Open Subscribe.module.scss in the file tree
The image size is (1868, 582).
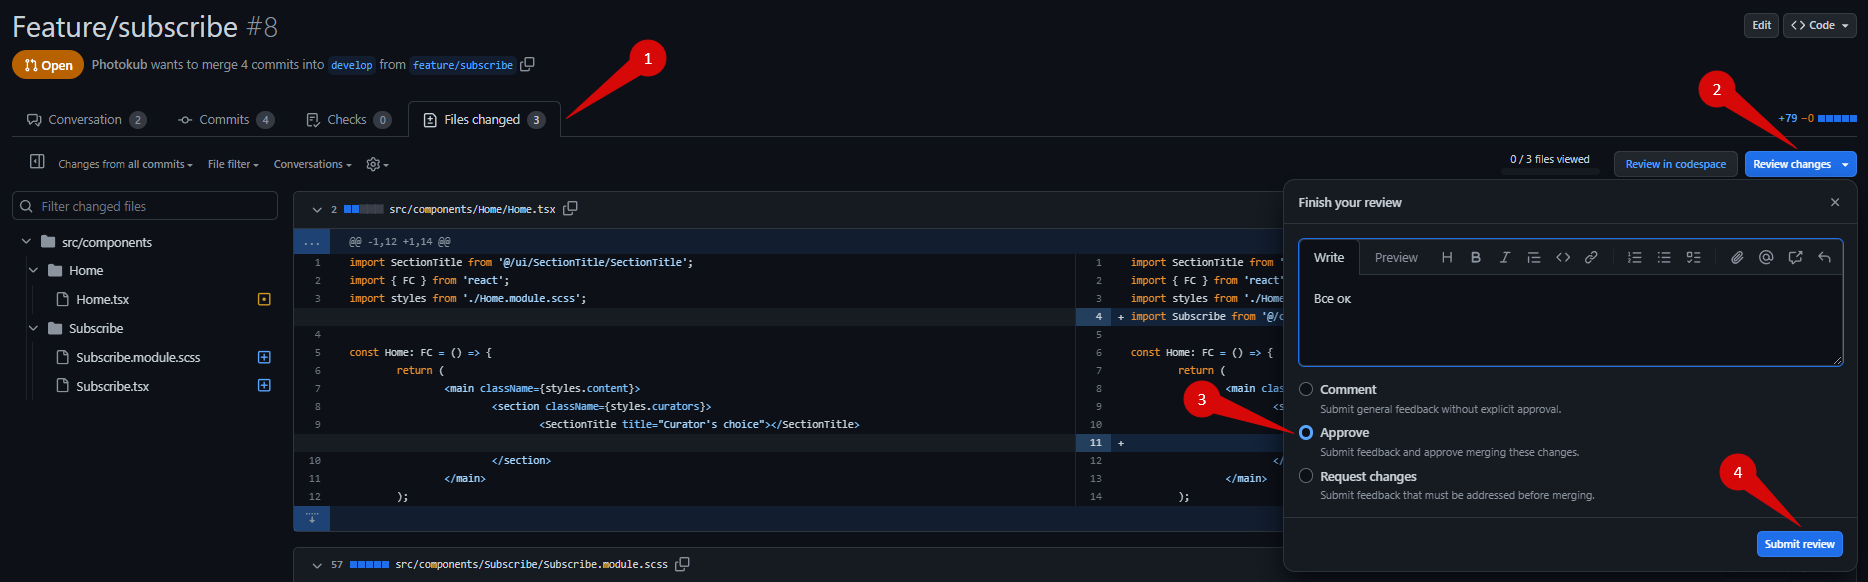(x=138, y=357)
